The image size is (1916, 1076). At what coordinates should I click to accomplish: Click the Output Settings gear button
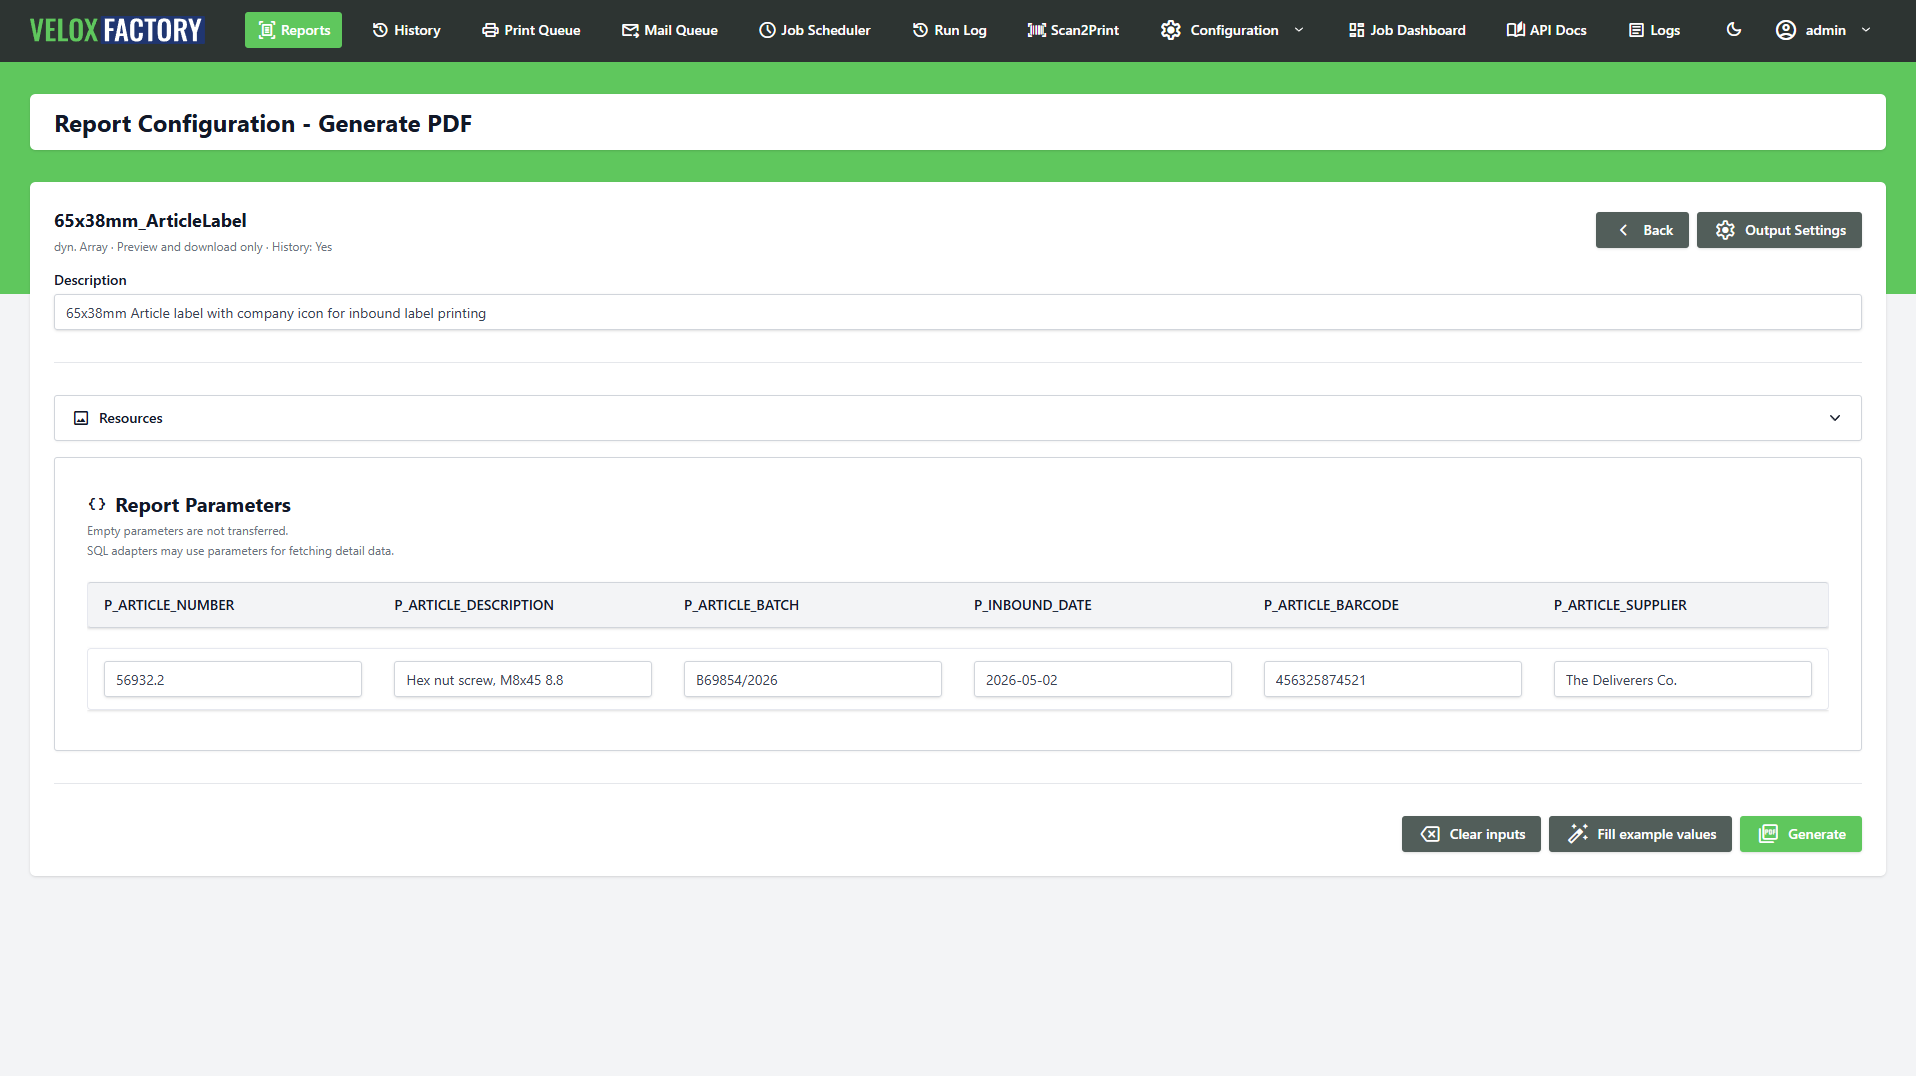[1779, 230]
